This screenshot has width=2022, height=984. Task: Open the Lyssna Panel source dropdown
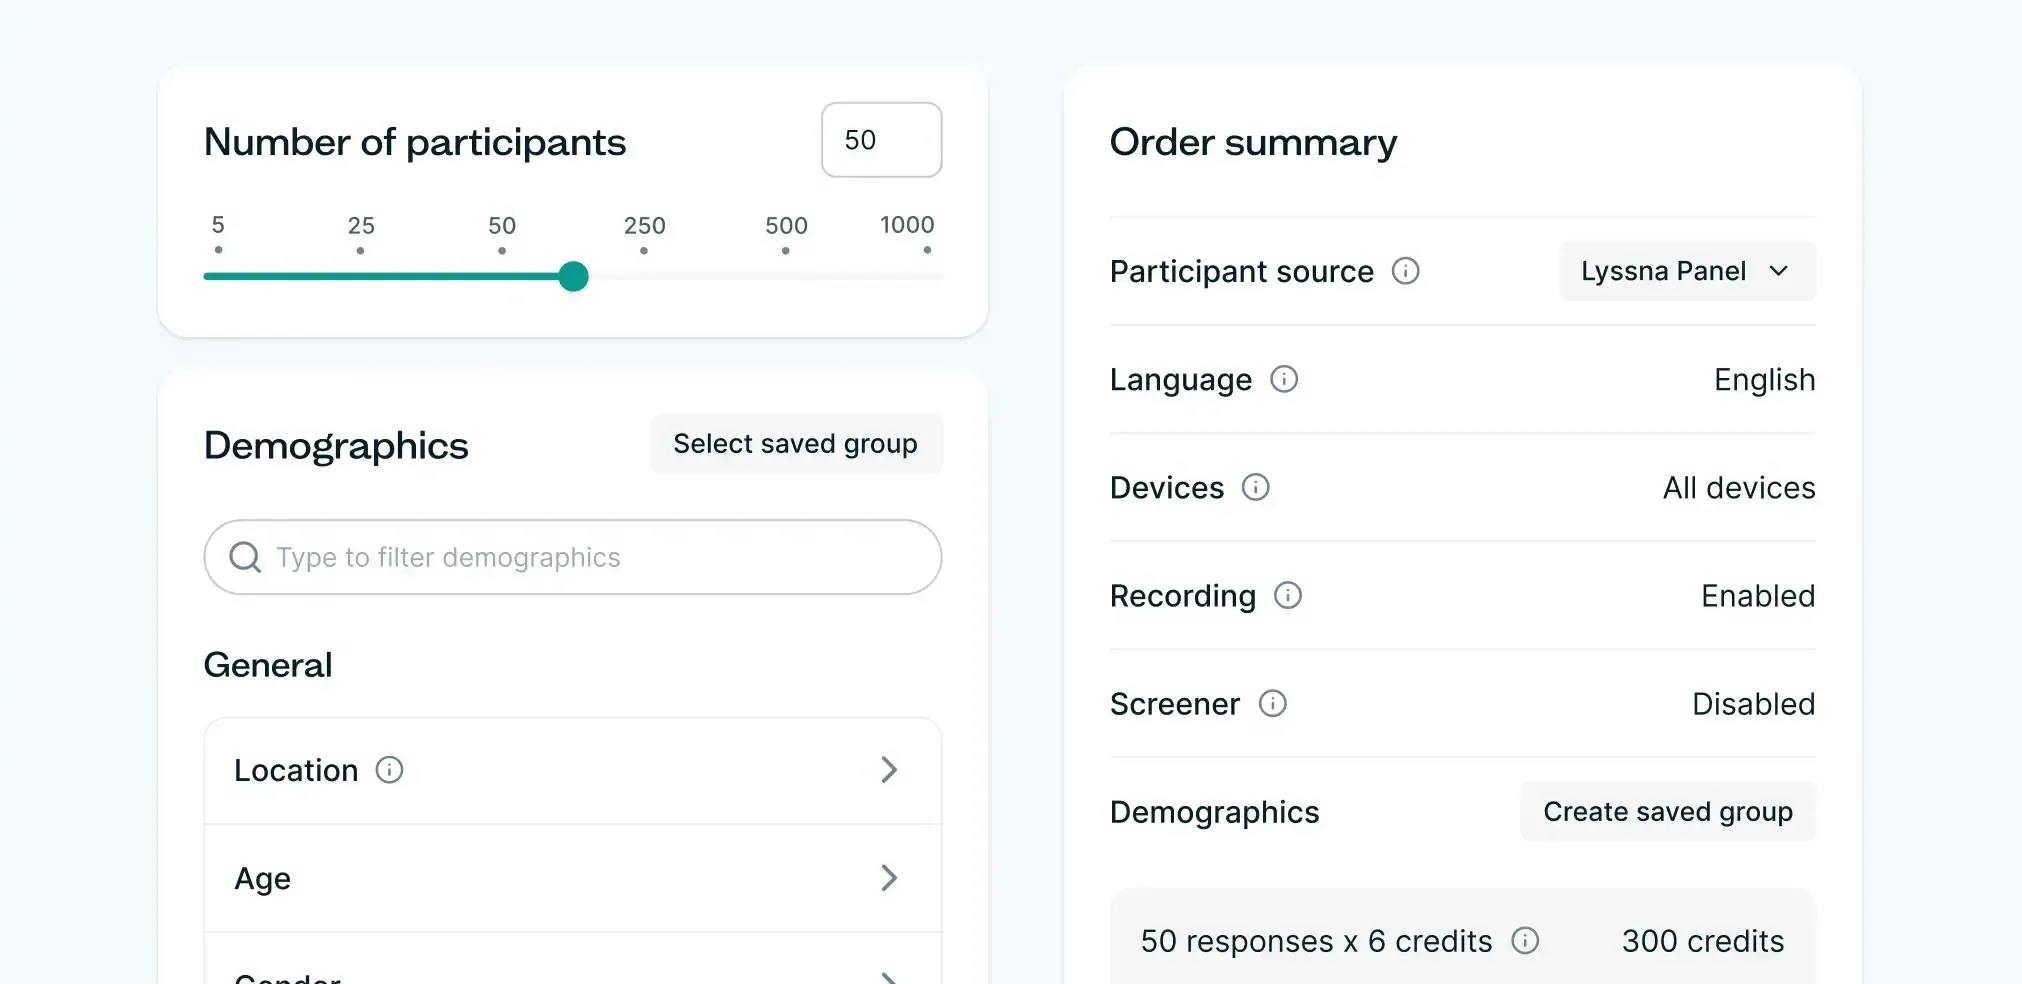click(x=1686, y=271)
